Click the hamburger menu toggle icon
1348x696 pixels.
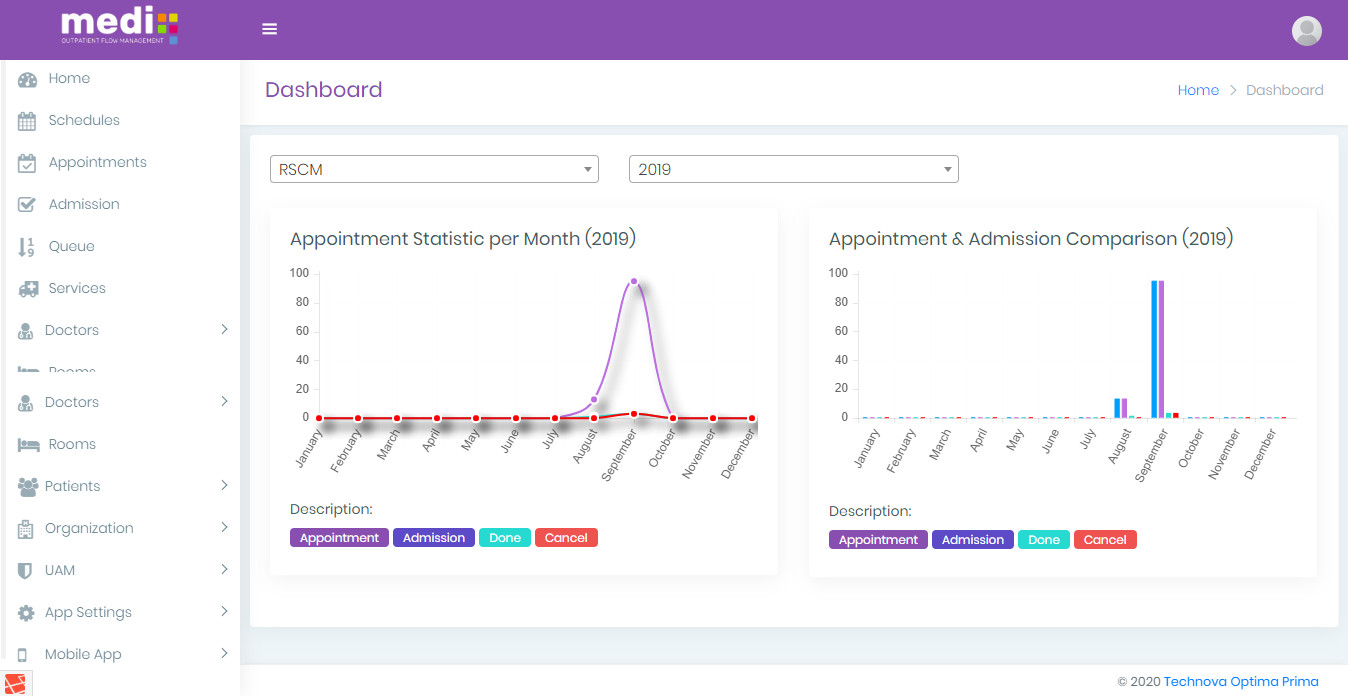pyautogui.click(x=269, y=29)
